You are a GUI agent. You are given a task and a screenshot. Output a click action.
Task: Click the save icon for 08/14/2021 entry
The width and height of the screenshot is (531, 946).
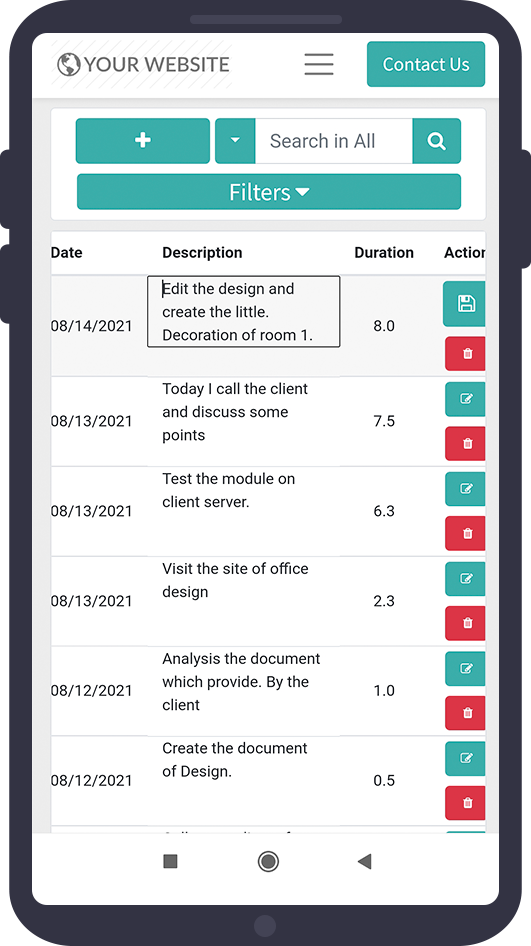[x=465, y=303]
